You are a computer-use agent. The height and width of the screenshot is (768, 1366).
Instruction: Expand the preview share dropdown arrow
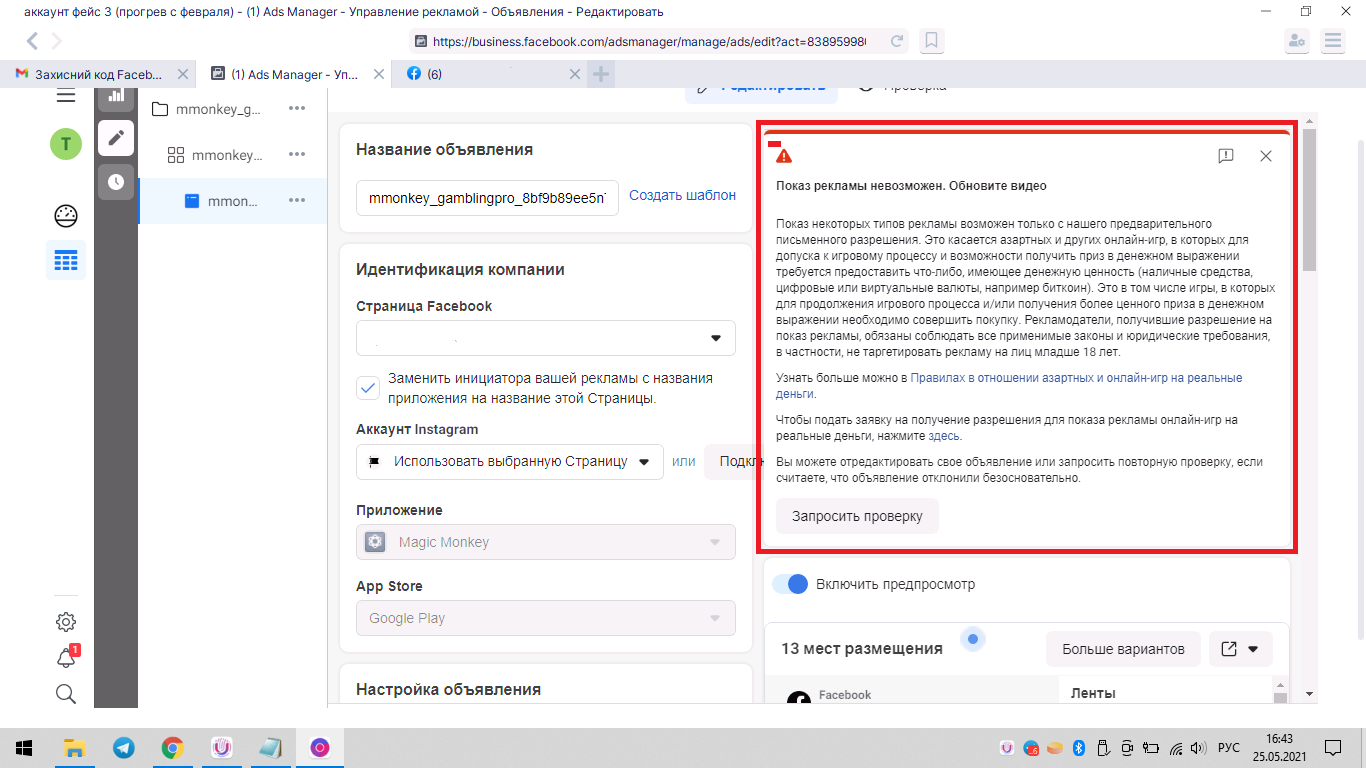pyautogui.click(x=1253, y=649)
